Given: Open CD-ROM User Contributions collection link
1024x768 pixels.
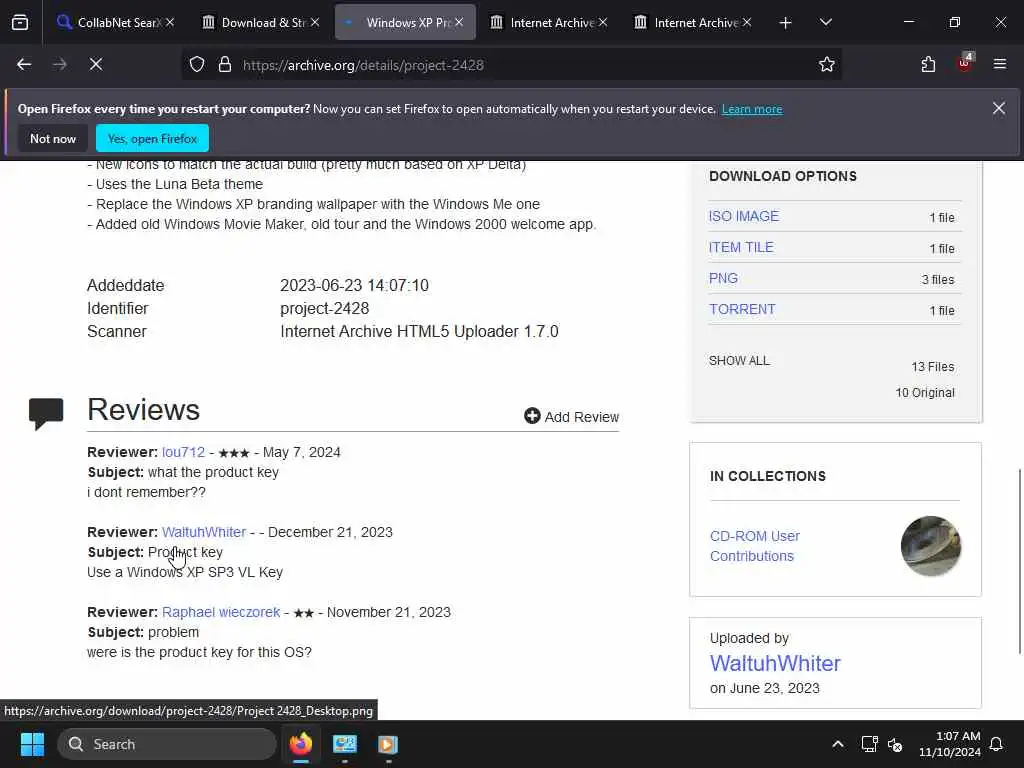Looking at the screenshot, I should [754, 546].
